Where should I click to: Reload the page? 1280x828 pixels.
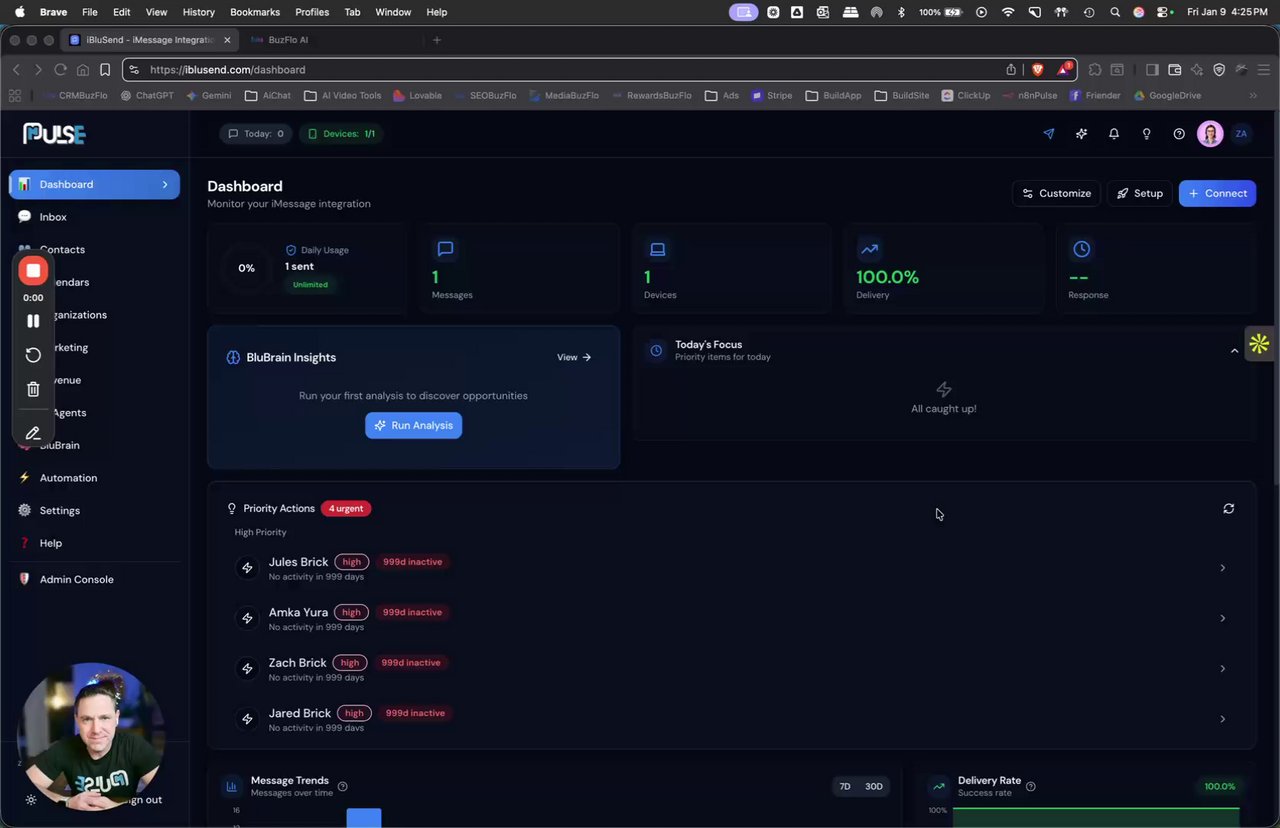(60, 70)
